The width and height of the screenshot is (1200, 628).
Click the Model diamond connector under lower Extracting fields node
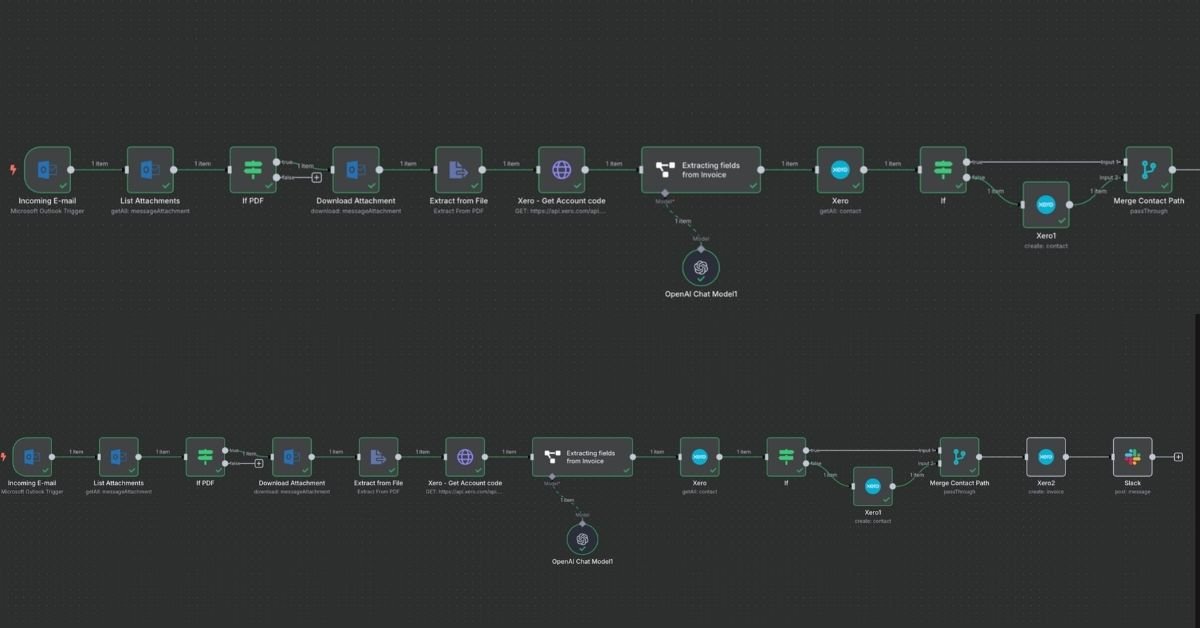(x=551, y=476)
